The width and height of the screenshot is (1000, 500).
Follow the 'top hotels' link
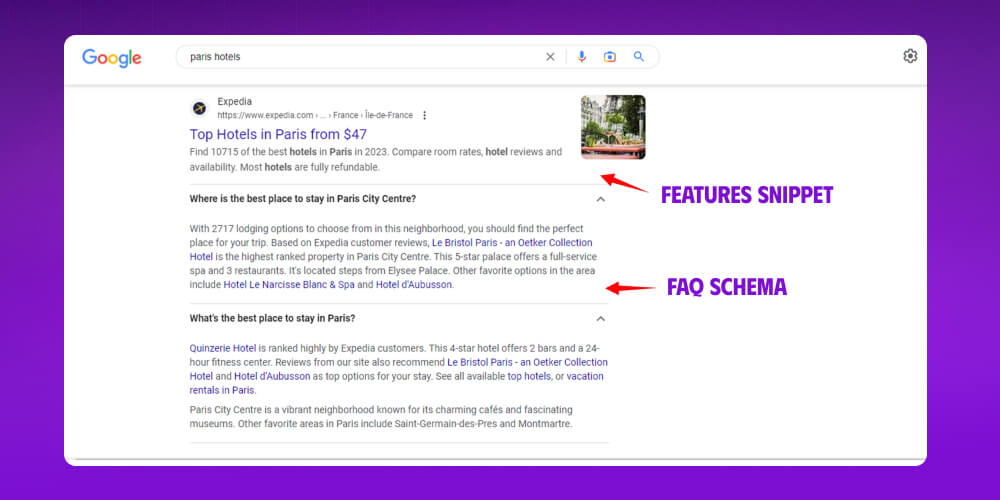[529, 376]
